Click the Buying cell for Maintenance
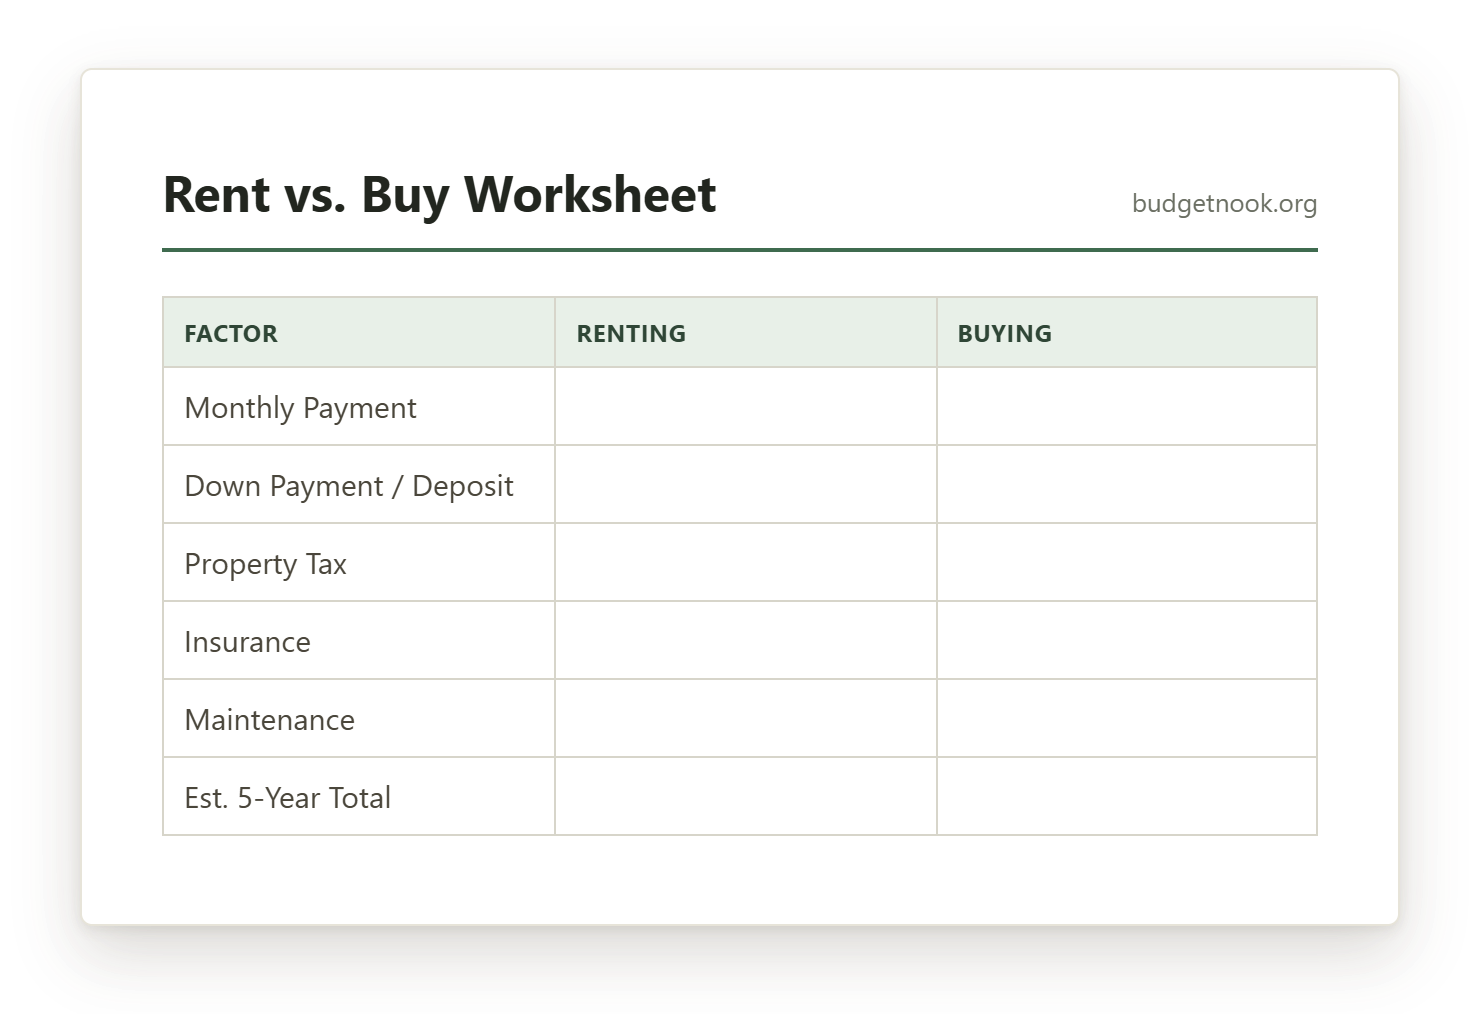The width and height of the screenshot is (1480, 1014). point(1127,719)
